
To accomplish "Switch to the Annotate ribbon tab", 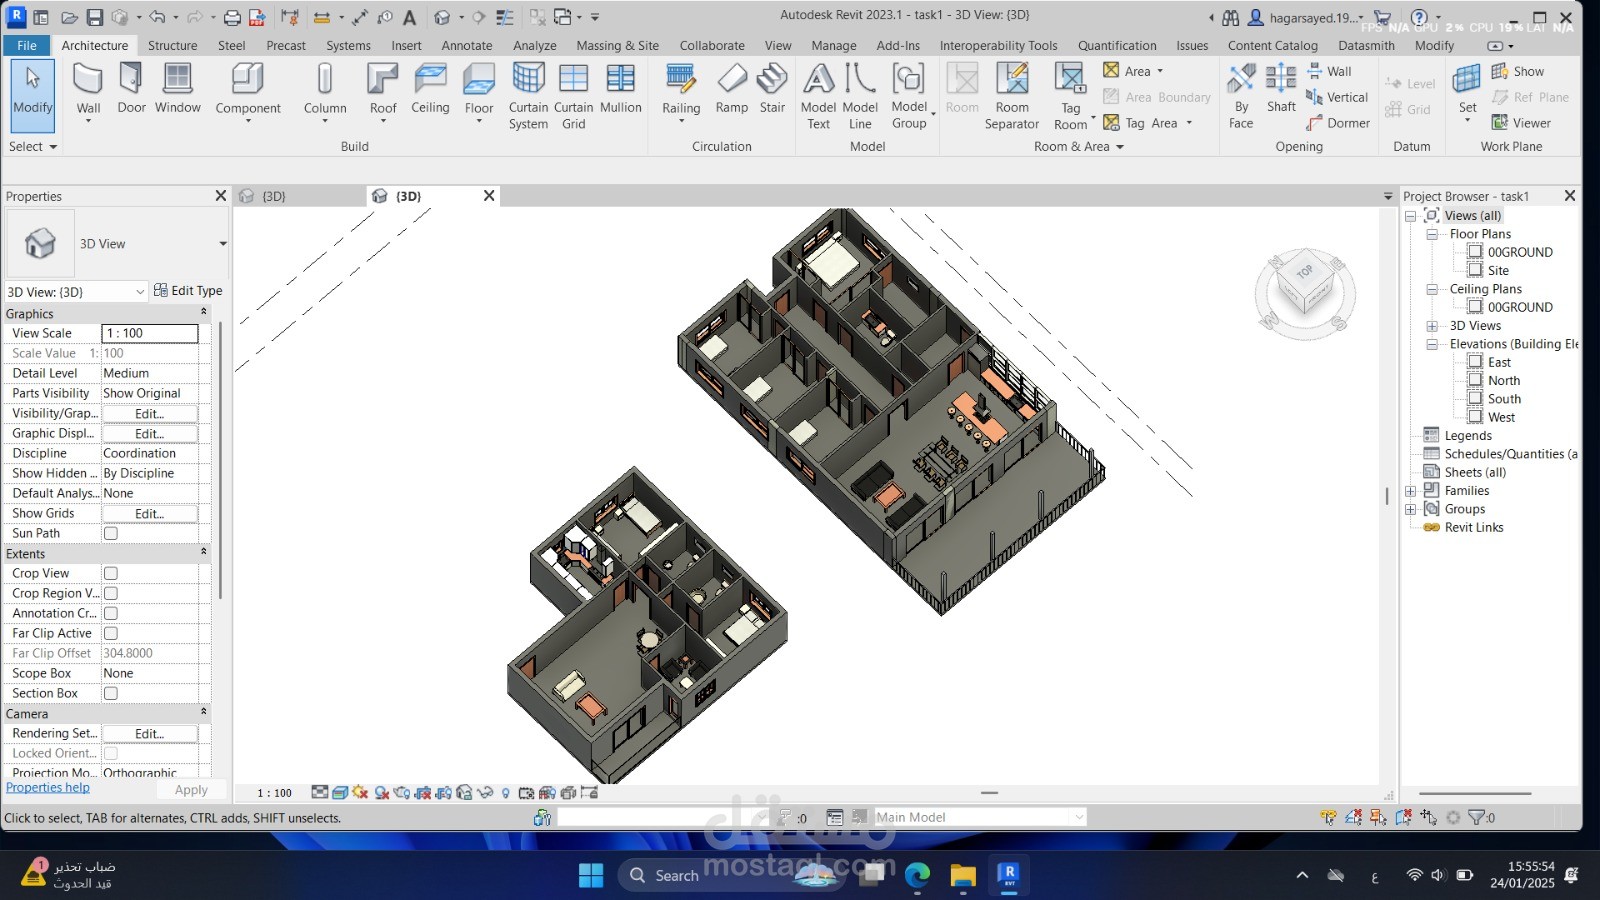I will click(x=467, y=45).
